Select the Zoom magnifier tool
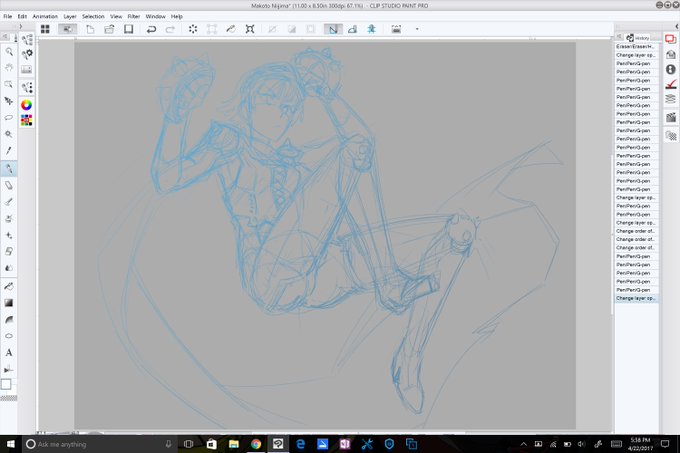 coord(9,52)
